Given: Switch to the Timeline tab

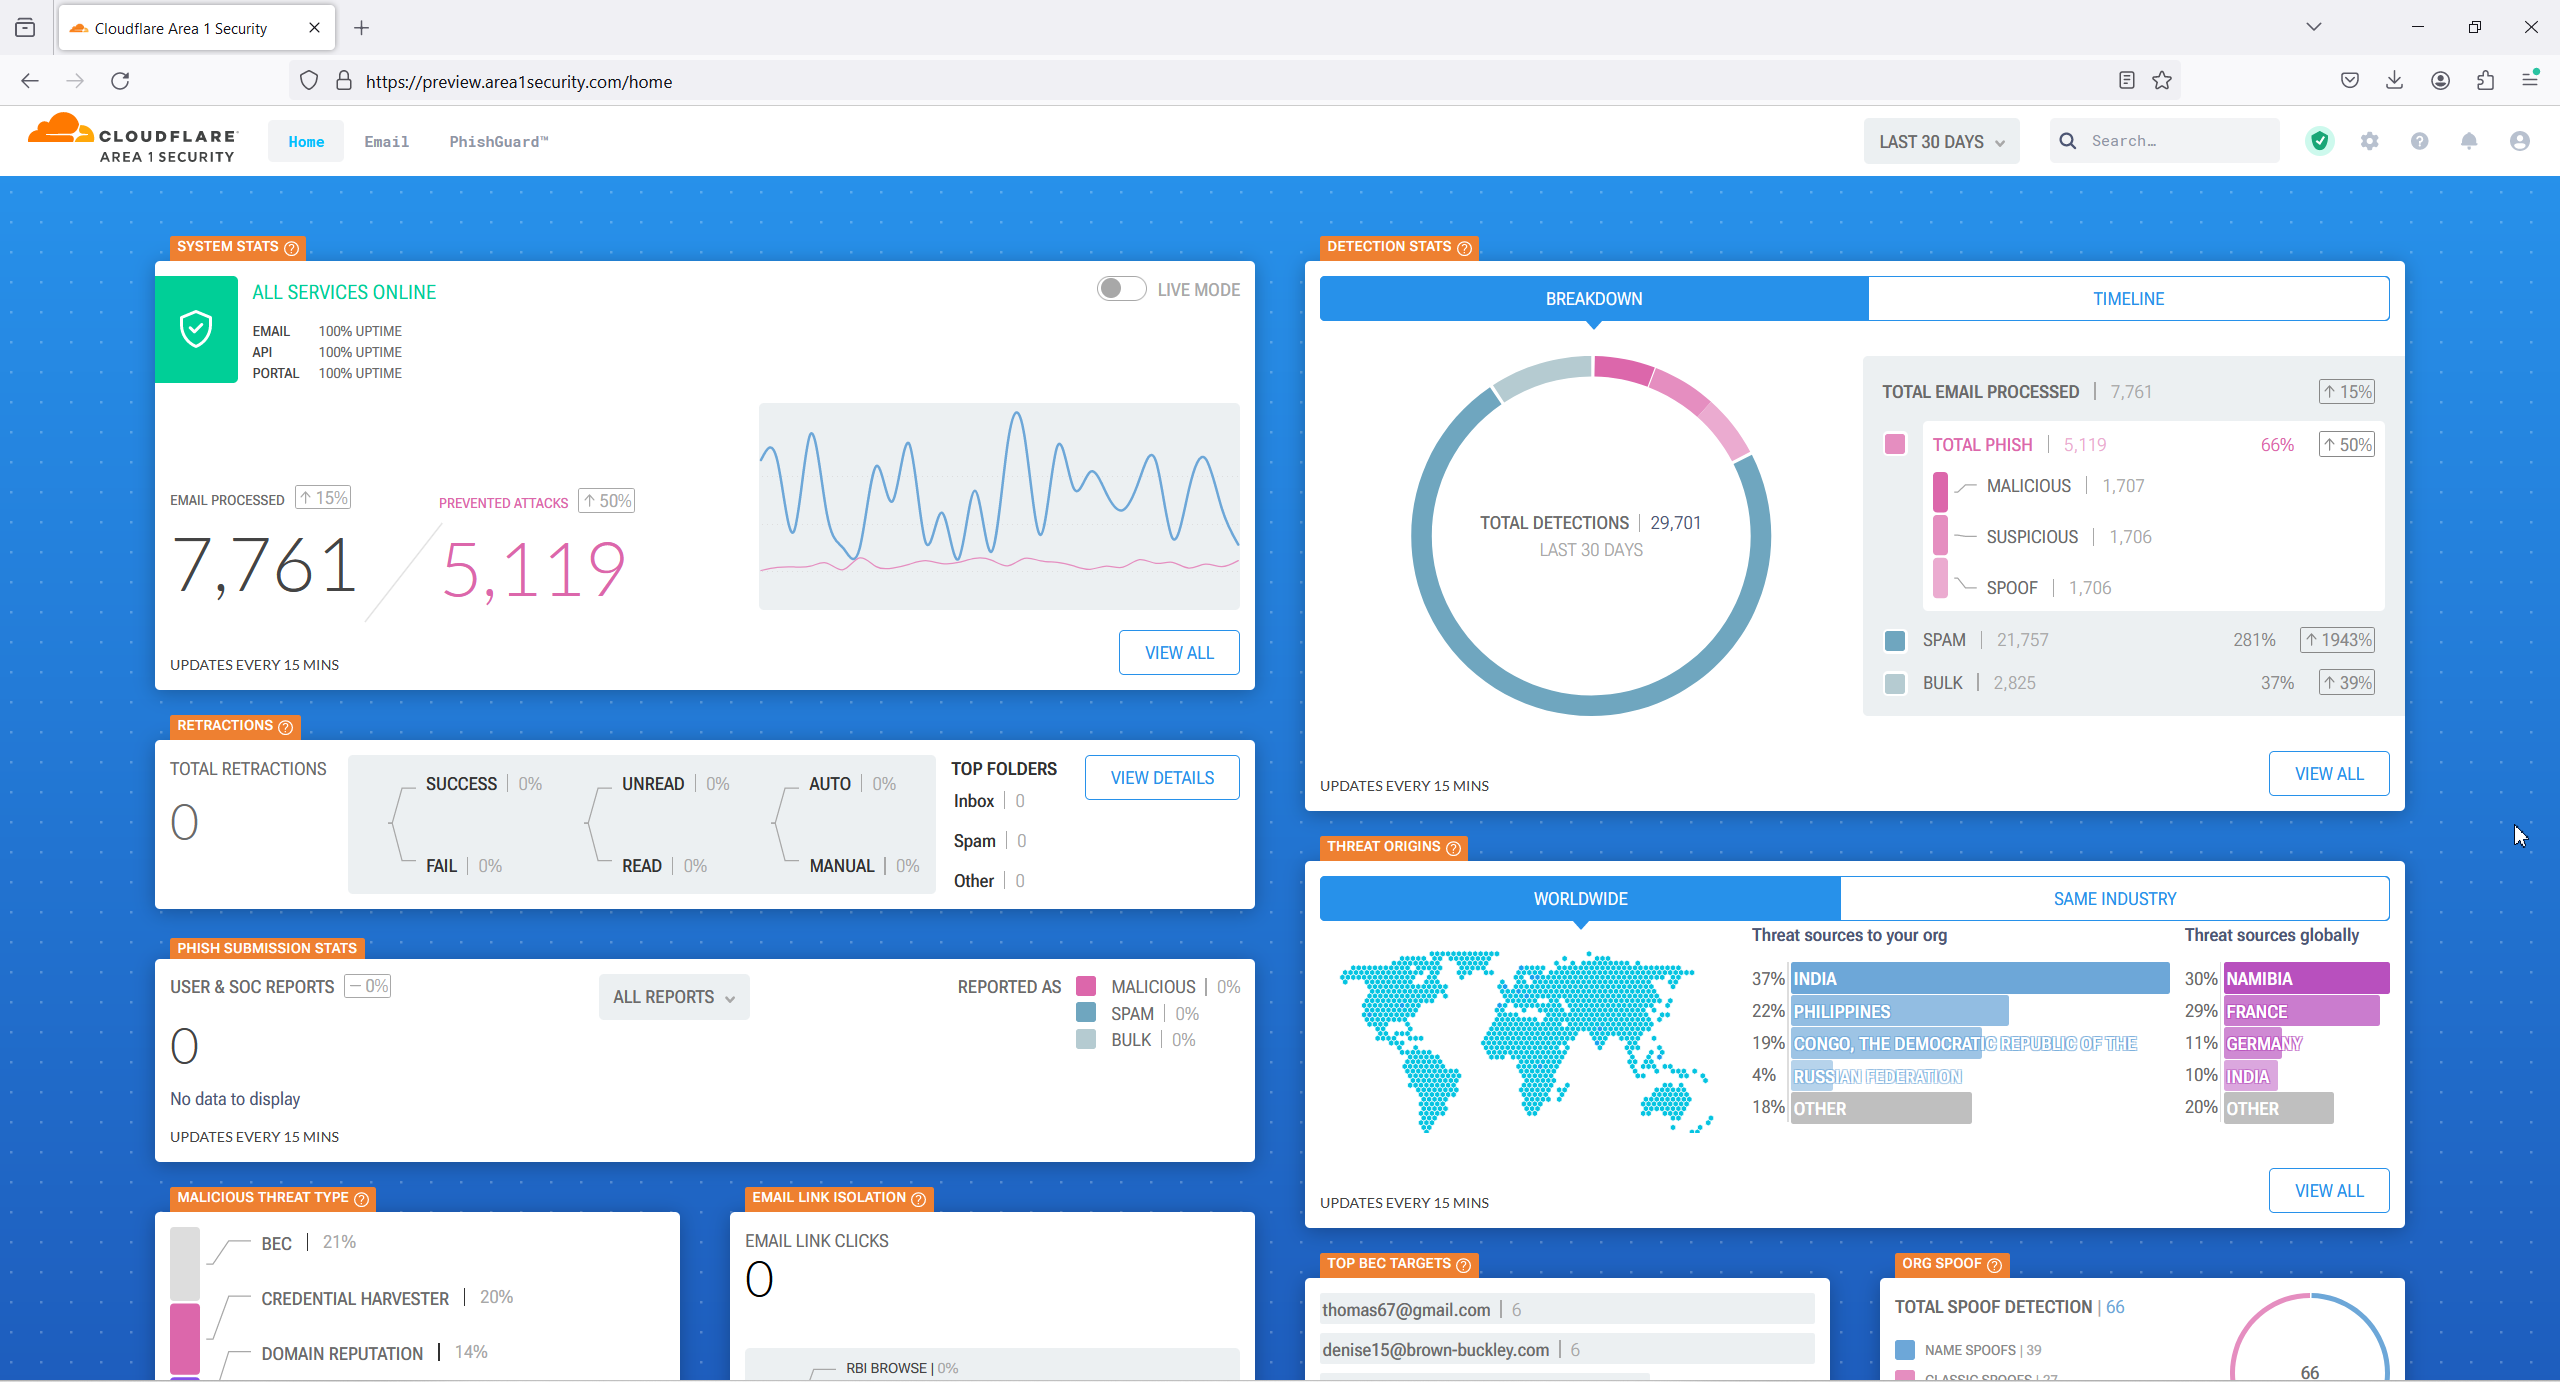Looking at the screenshot, I should [2128, 298].
